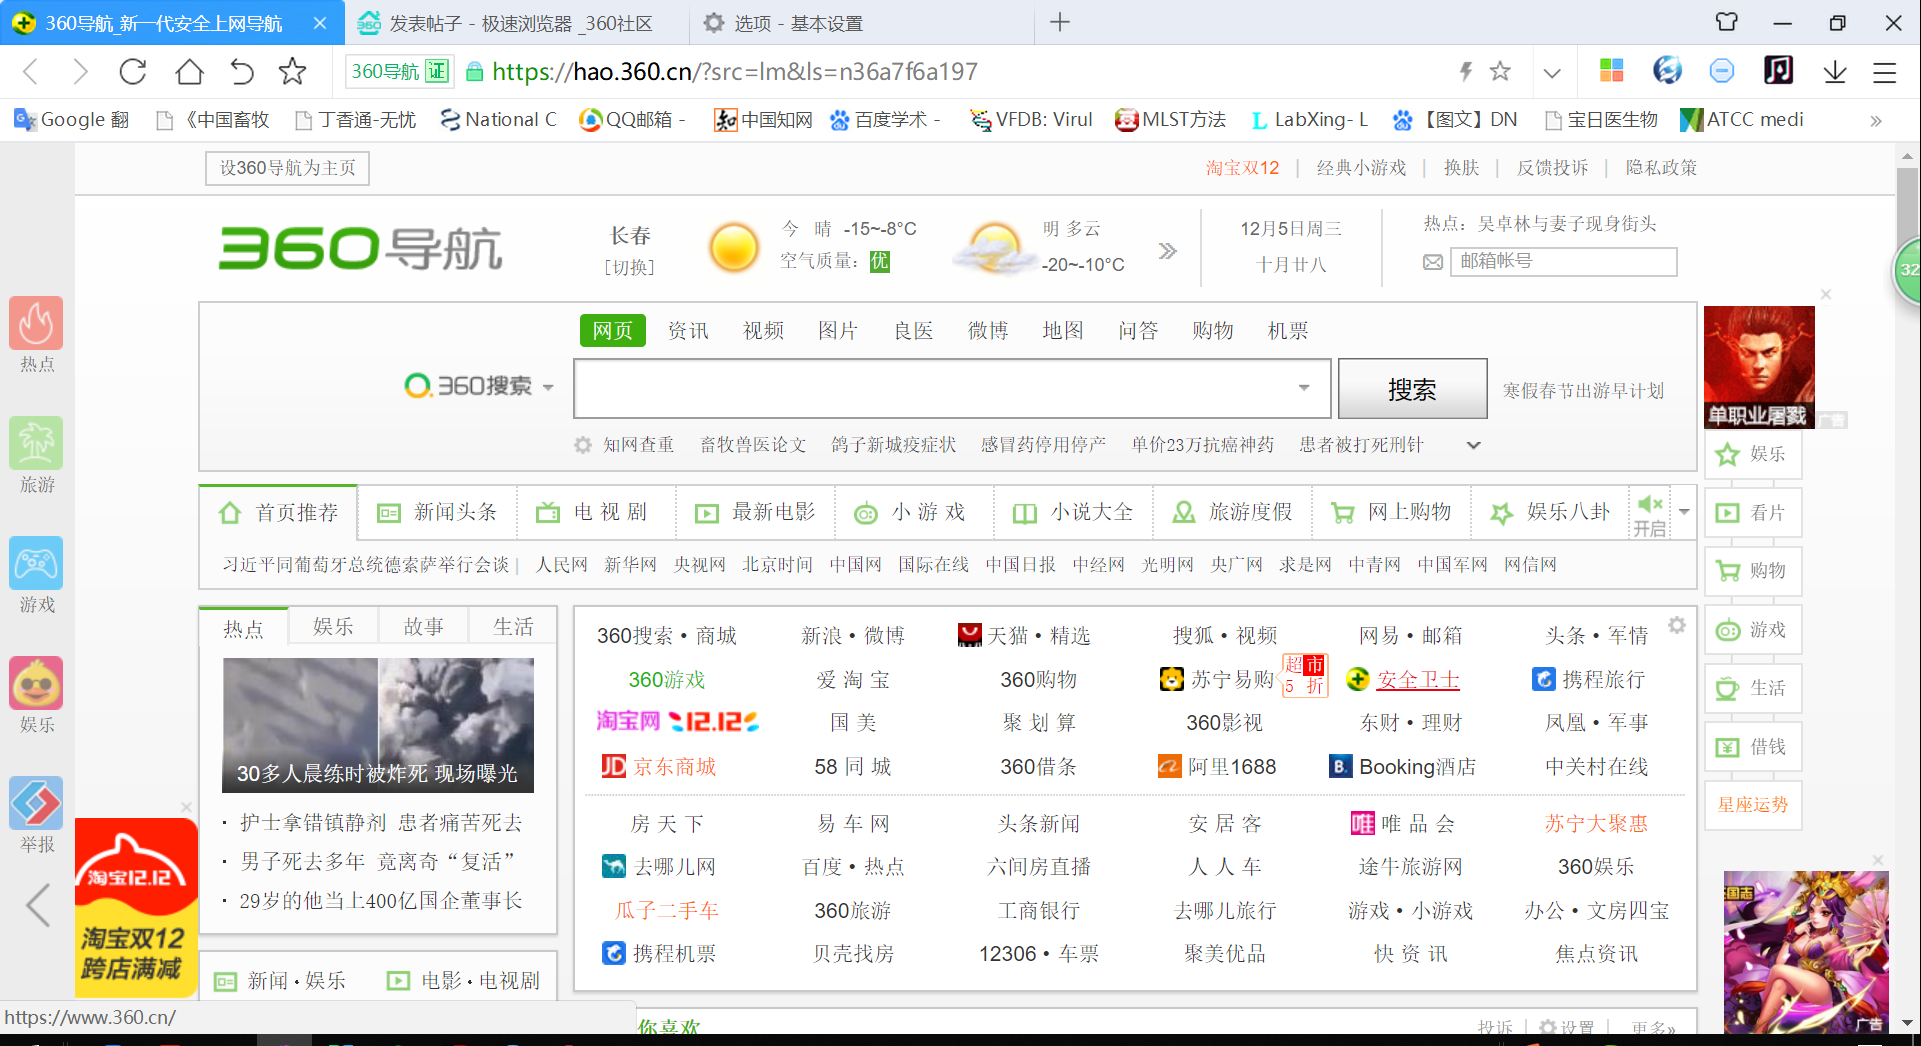Show more bookmarks with double chevron
This screenshot has width=1921, height=1046.
[x=1876, y=121]
